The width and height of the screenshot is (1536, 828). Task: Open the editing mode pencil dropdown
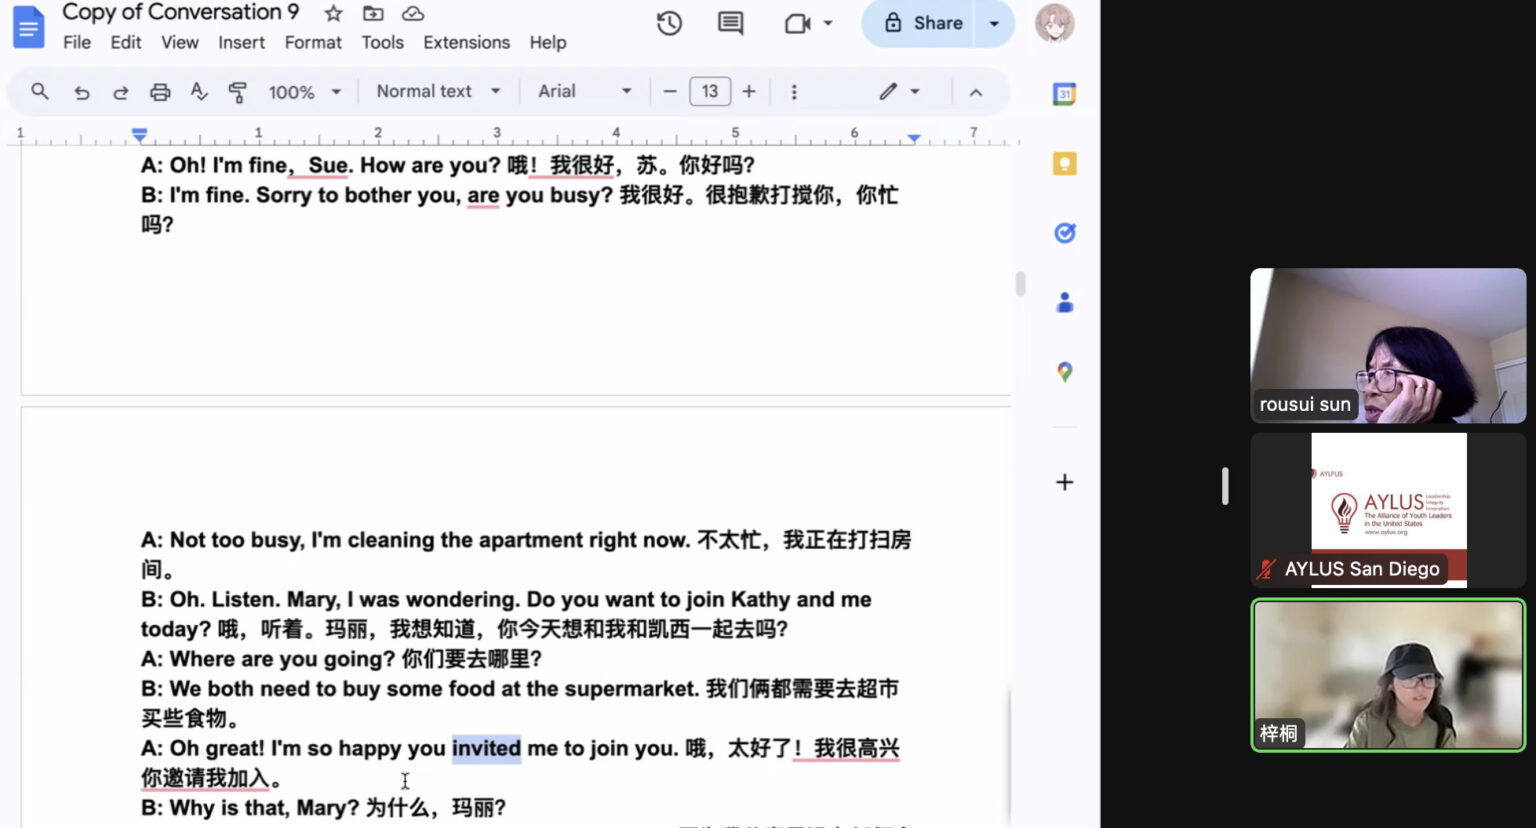[899, 91]
